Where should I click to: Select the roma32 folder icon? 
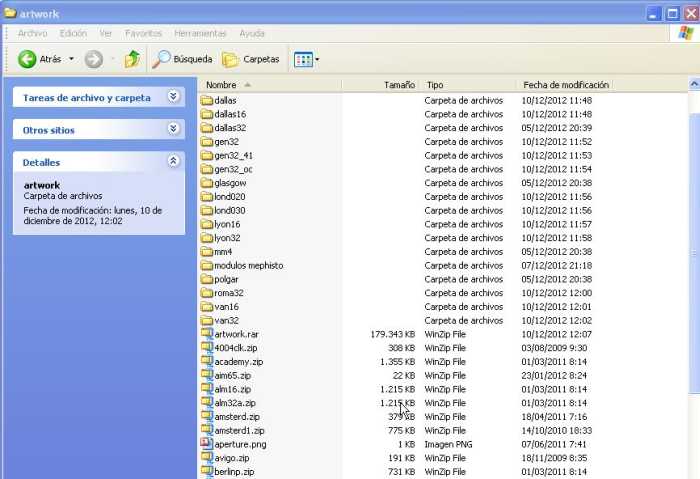coord(207,293)
